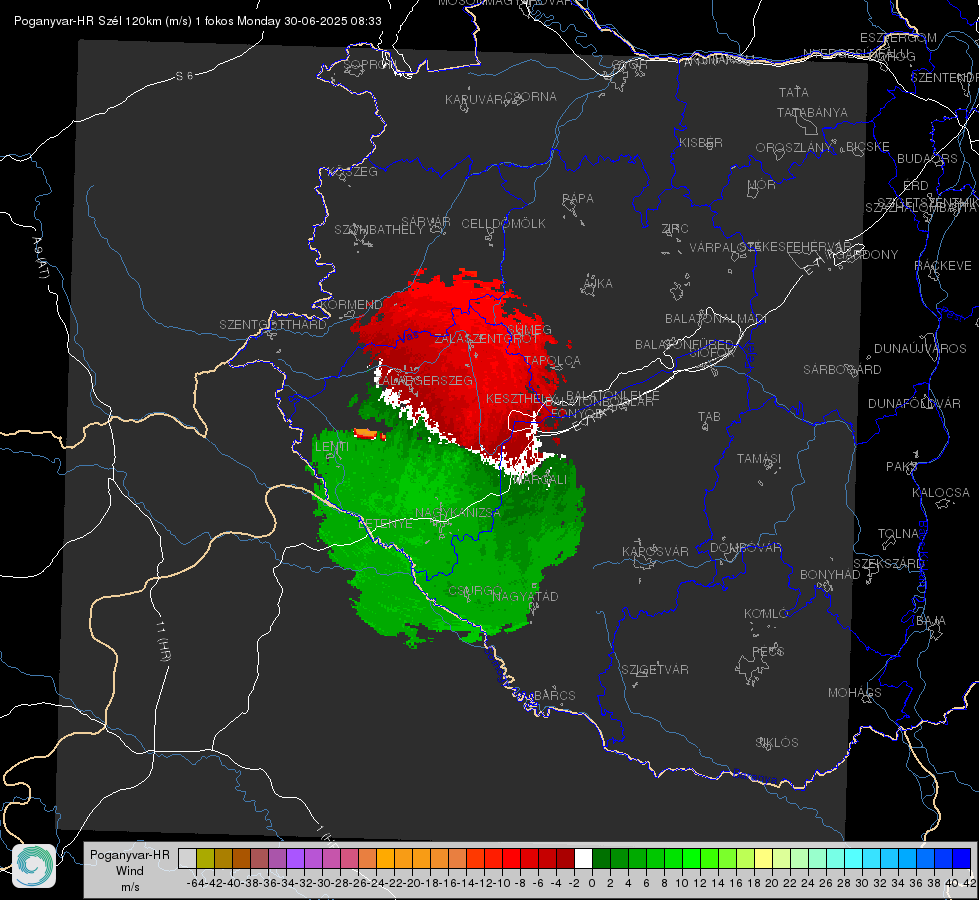Select the dark blue swatch ending the legend
Screen dimensions: 979x900
point(962,859)
